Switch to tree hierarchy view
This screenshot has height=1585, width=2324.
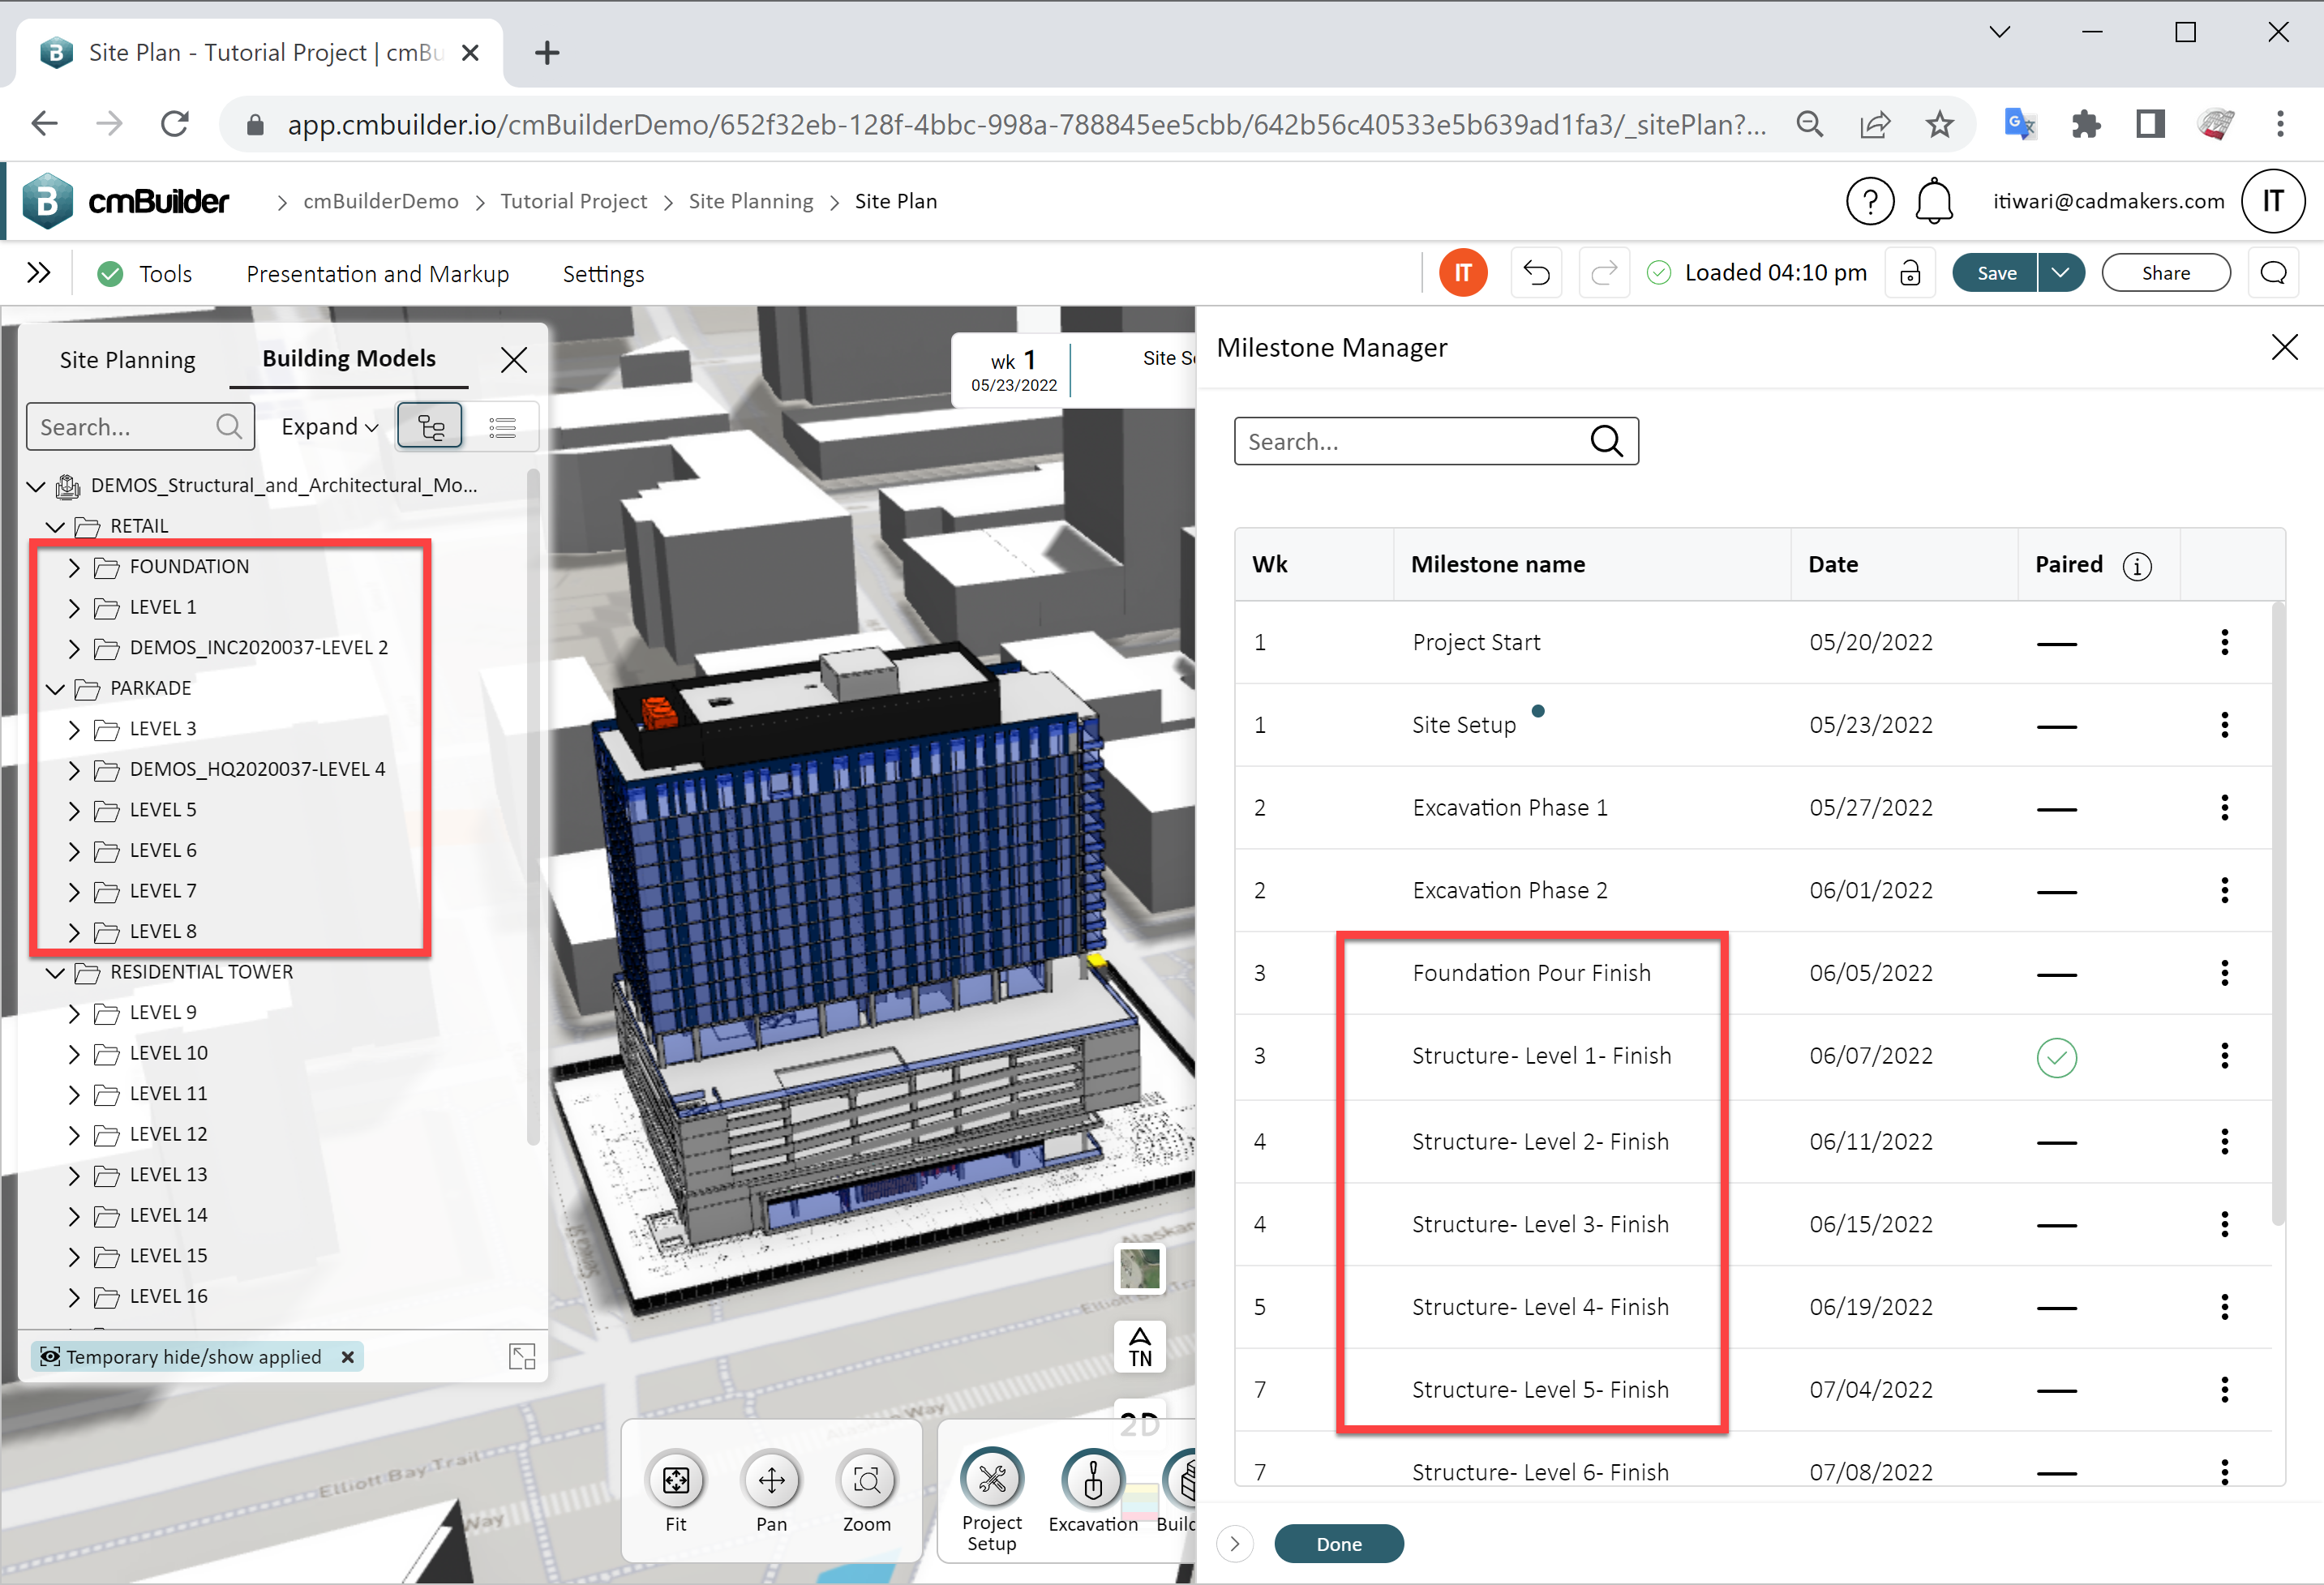pos(430,427)
